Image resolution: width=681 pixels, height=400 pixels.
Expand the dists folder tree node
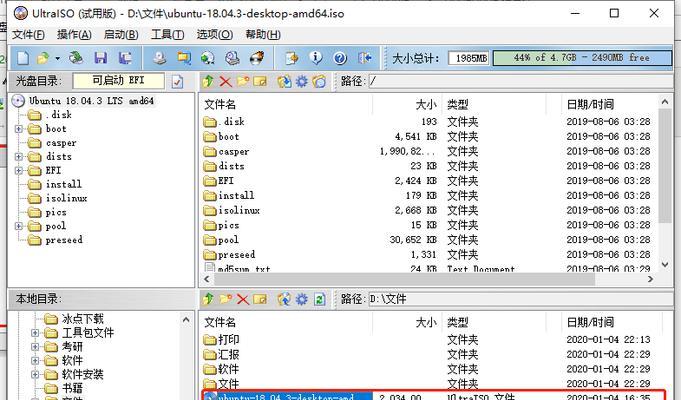[x=19, y=157]
